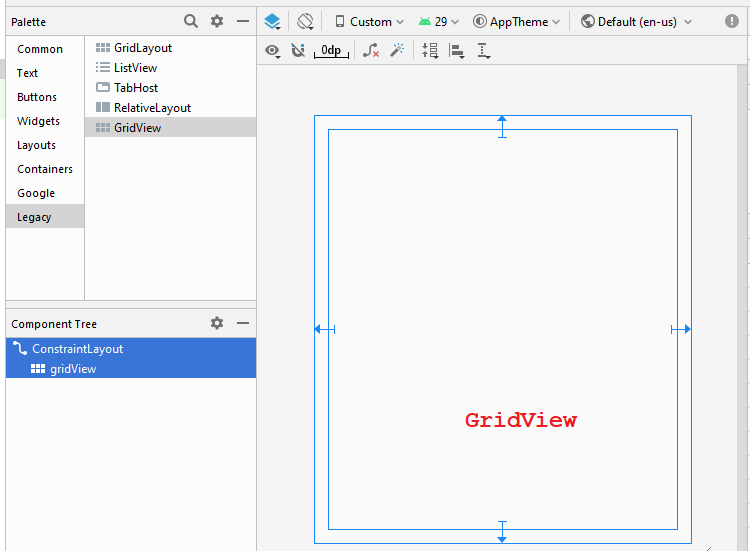Click left constraint handle arrow
This screenshot has height=551, width=750.
point(325,329)
